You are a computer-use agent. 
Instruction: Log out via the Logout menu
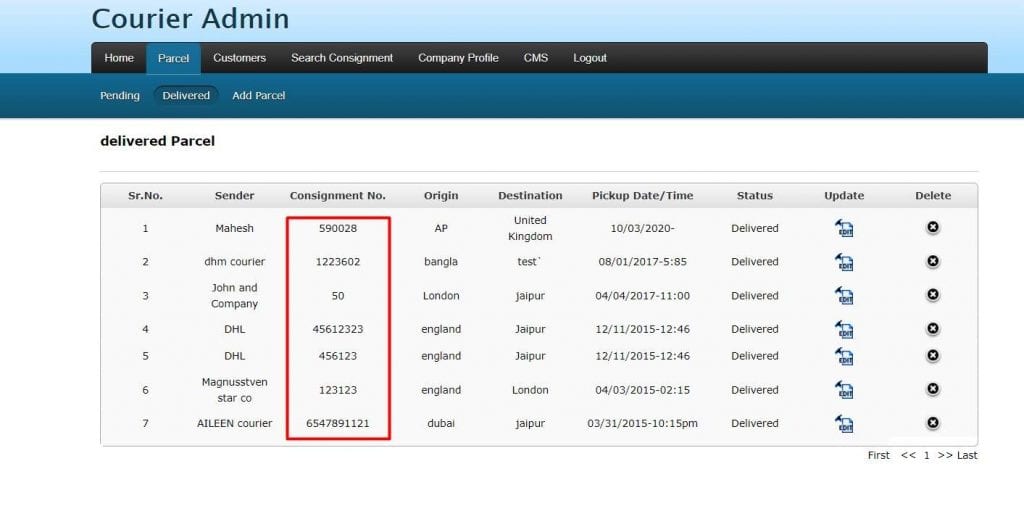click(x=590, y=58)
